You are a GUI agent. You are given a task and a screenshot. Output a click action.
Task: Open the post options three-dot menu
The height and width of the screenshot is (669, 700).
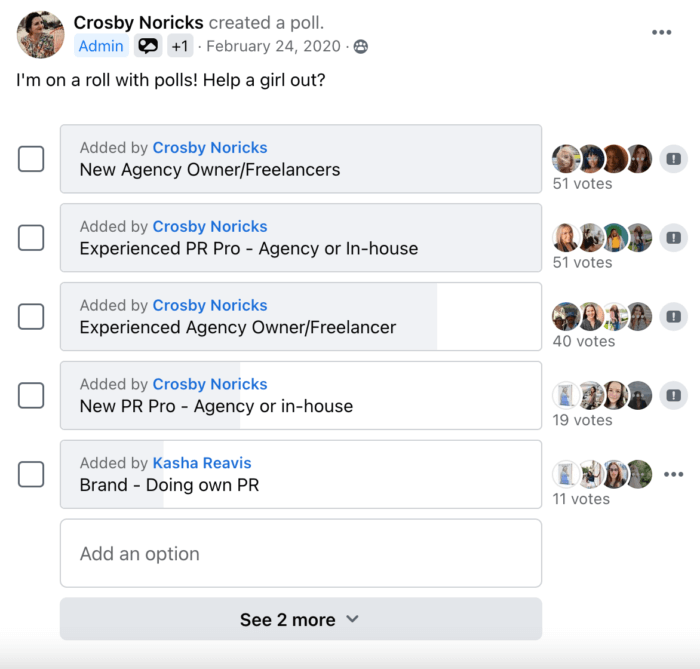point(661,32)
